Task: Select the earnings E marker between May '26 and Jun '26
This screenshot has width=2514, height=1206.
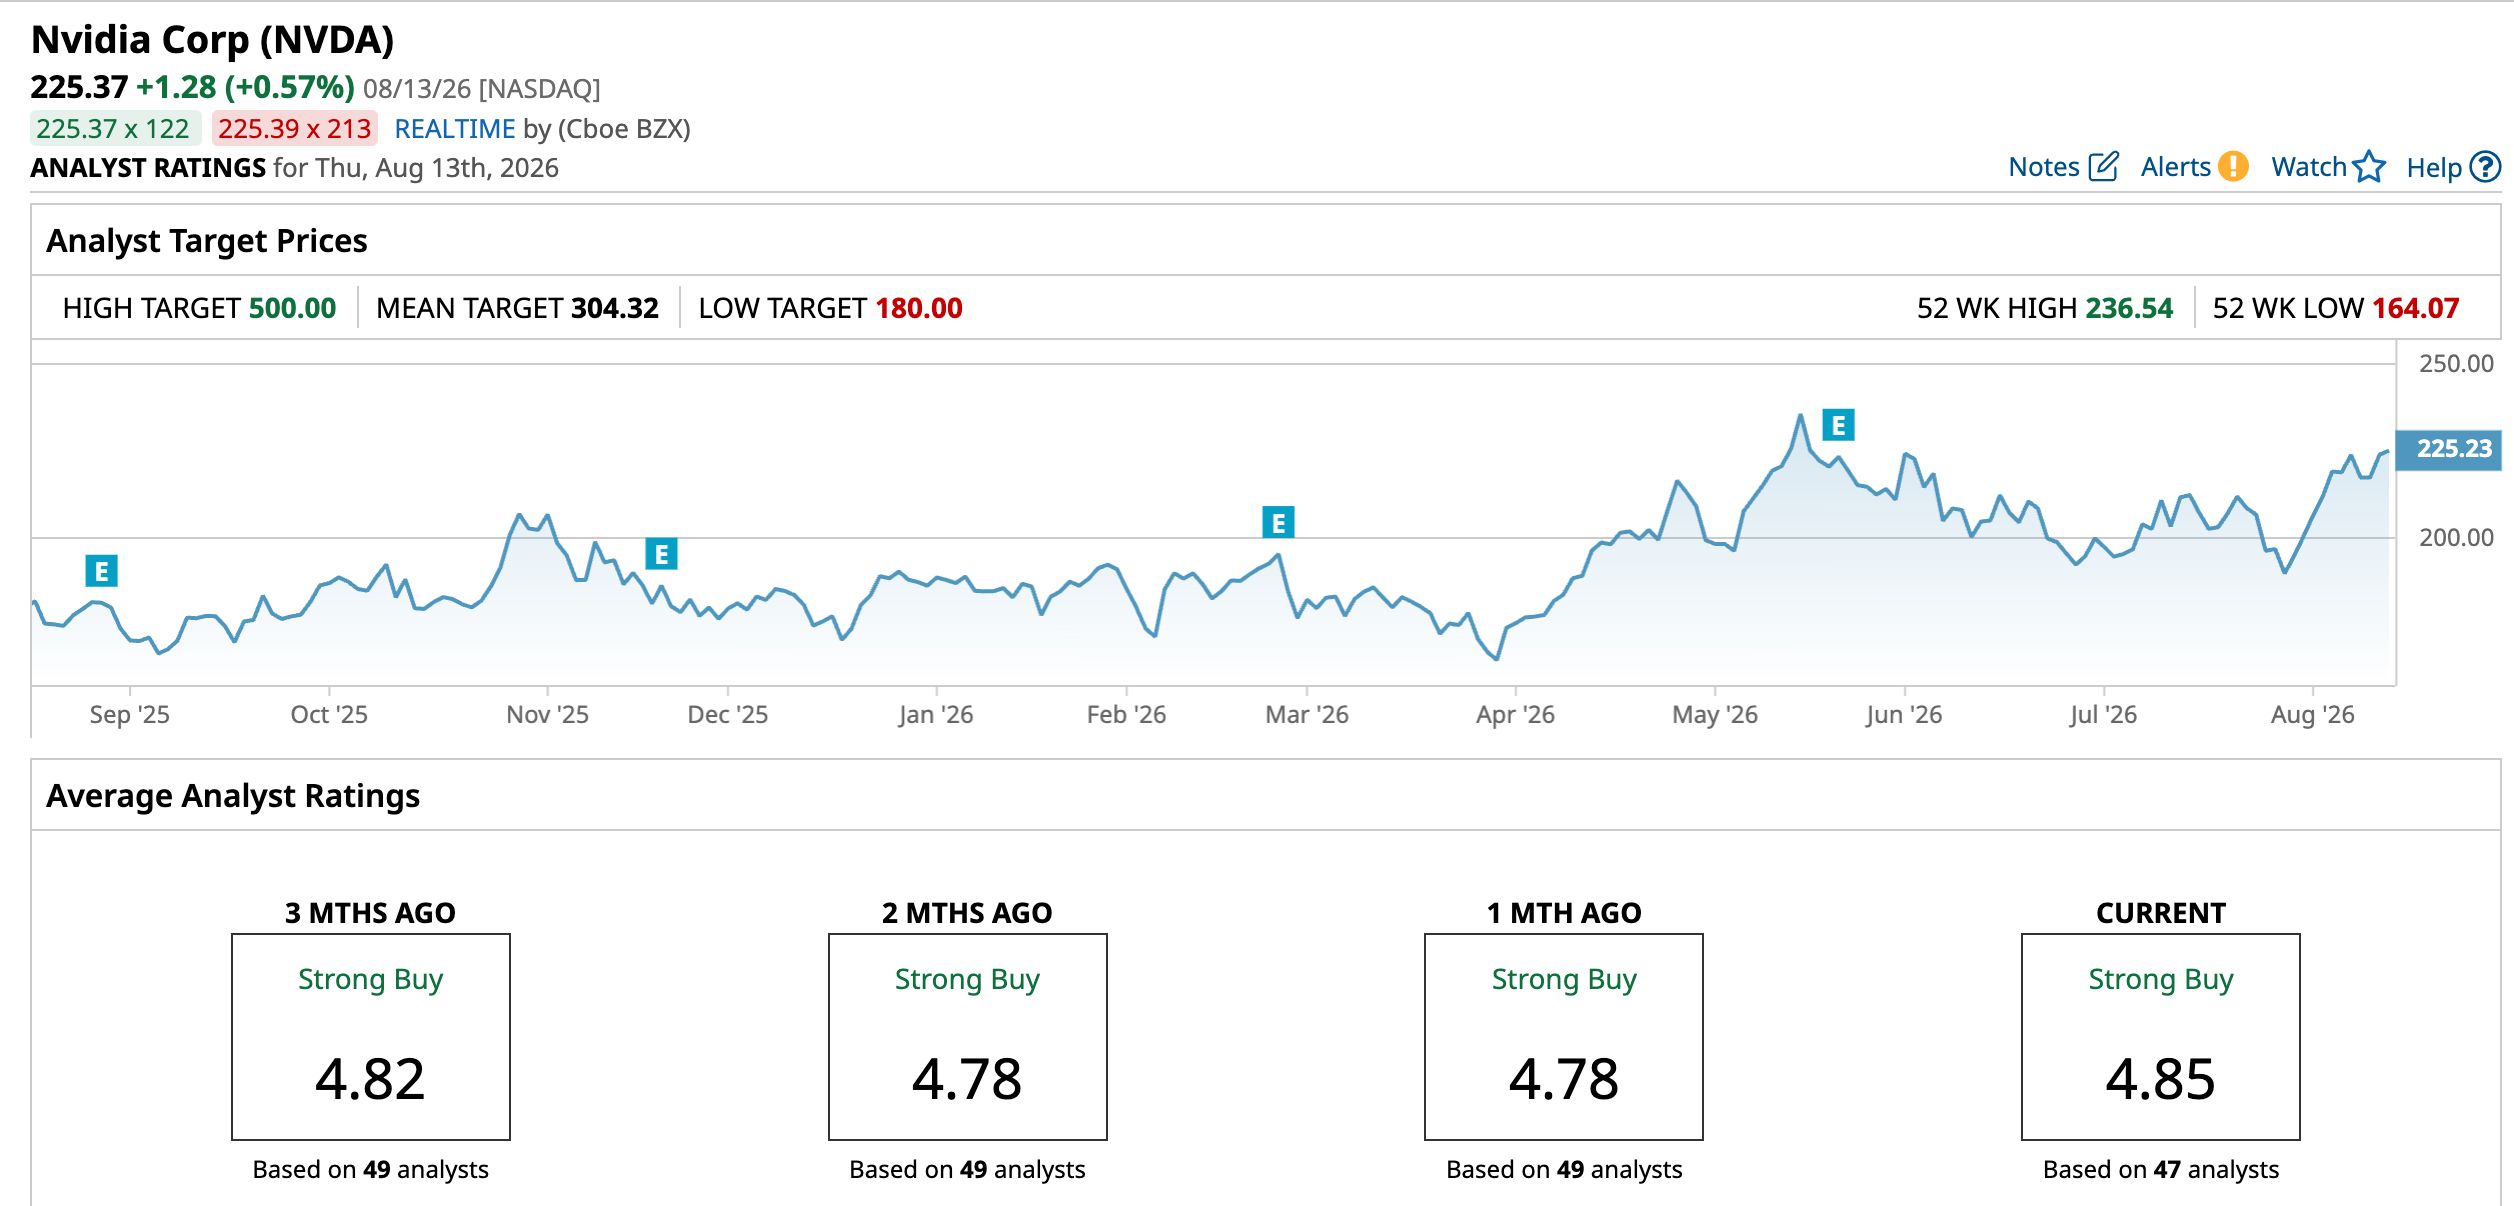Action: (1838, 425)
